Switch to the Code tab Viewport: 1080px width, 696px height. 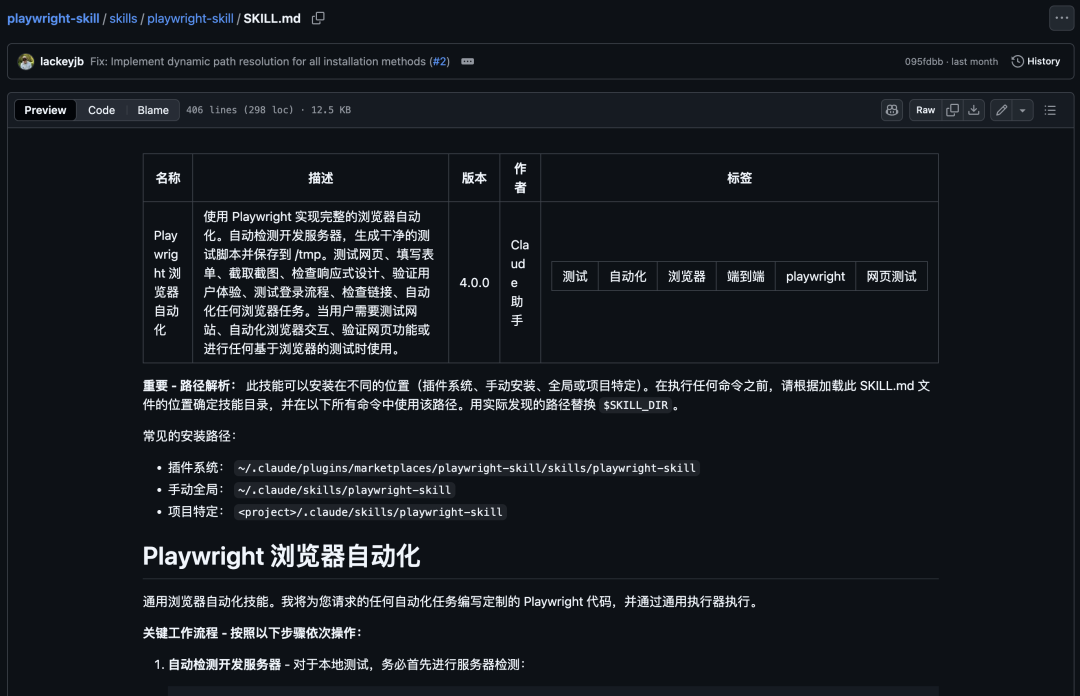coord(101,110)
